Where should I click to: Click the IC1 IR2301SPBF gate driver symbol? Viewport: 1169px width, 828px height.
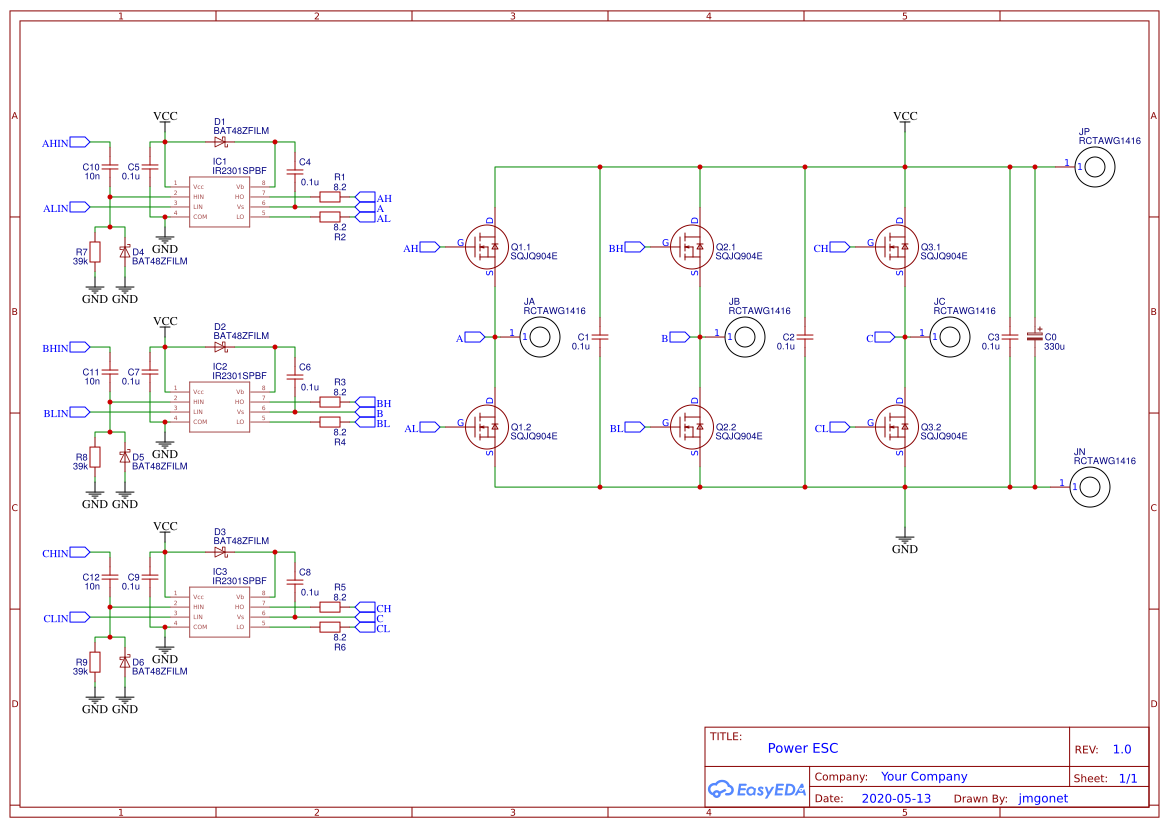[x=219, y=200]
